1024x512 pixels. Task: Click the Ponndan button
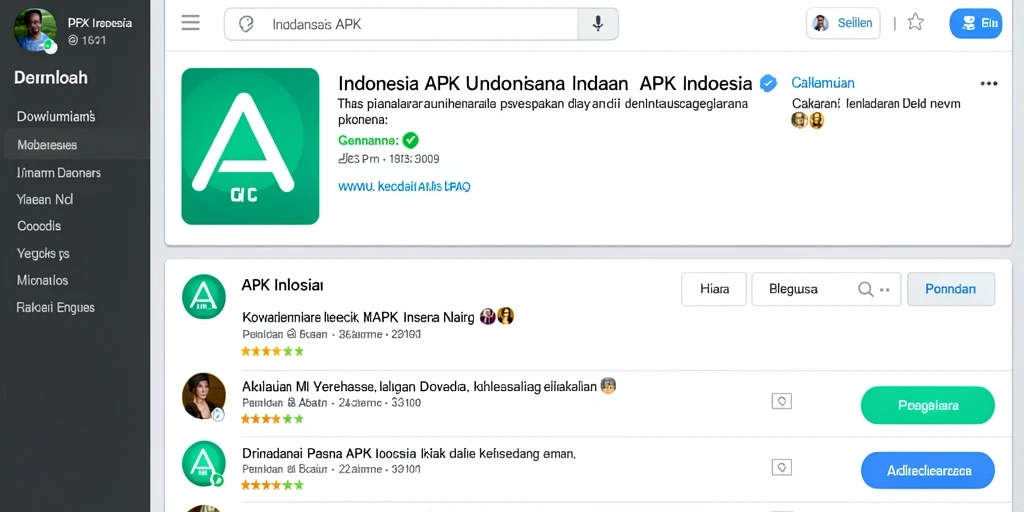click(x=951, y=289)
